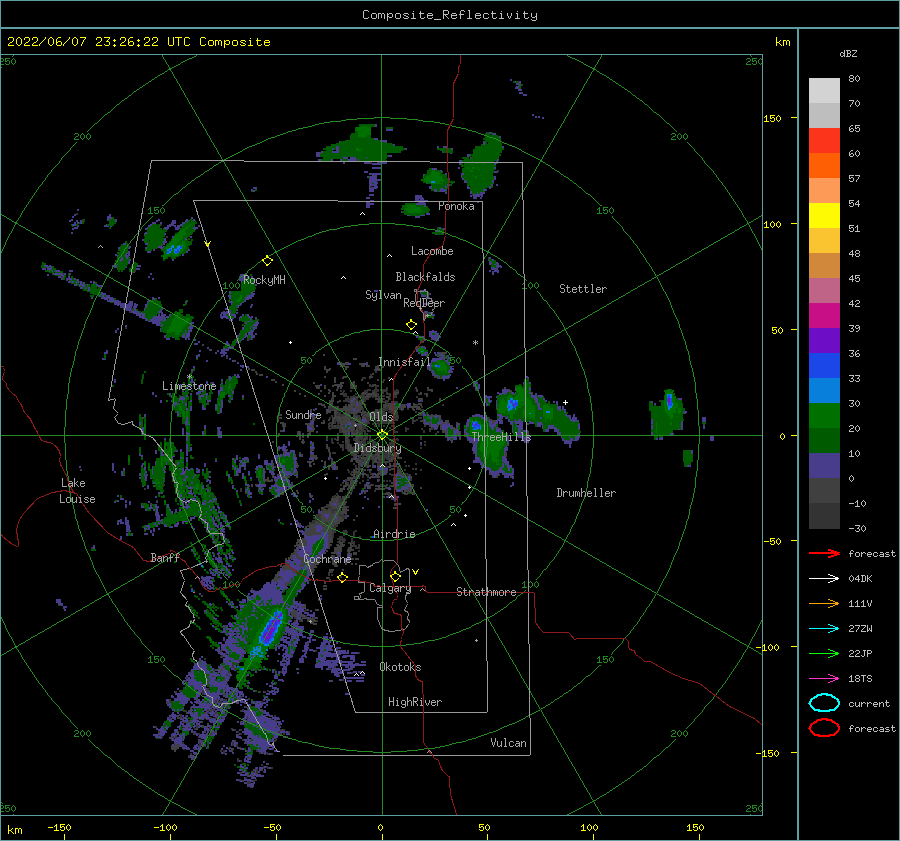Screen dimensions: 900x841
Task: Click the Sylvan label
Action: coord(383,295)
